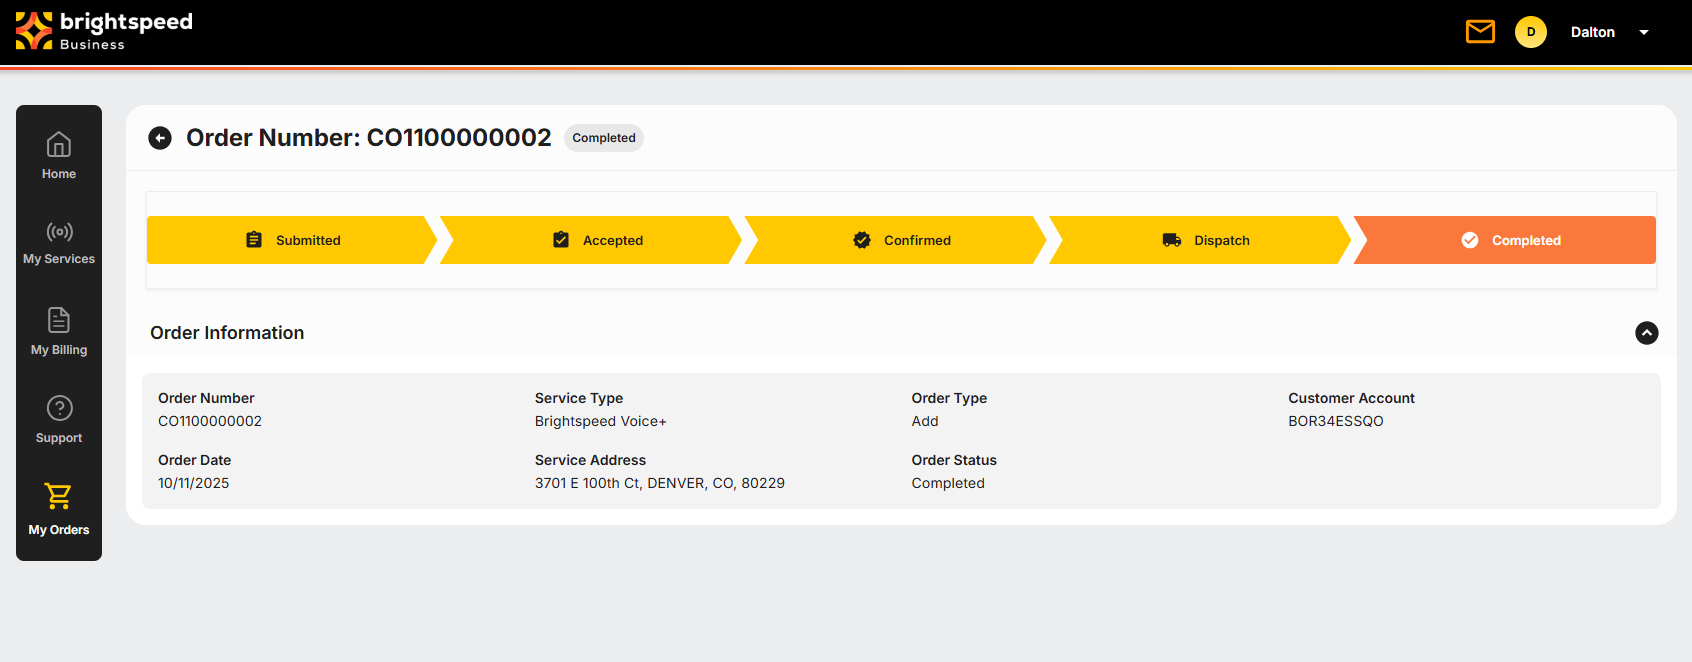
Task: Click the customer account BOR34ESSQO value
Action: click(1335, 421)
